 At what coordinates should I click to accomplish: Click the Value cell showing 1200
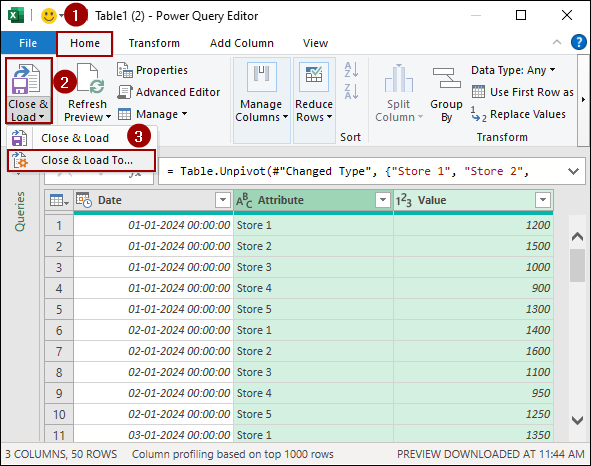tap(473, 225)
